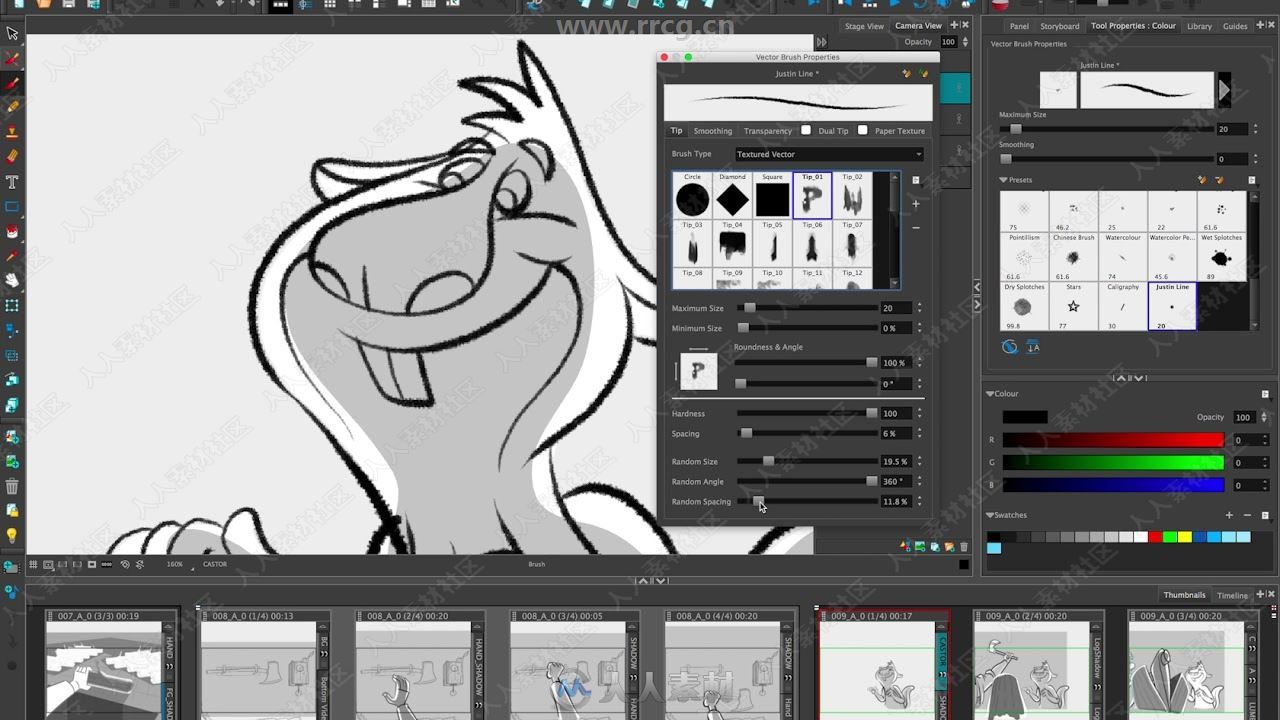1280x720 pixels.
Task: Click the red R colour slider
Action: [x=1113, y=440]
